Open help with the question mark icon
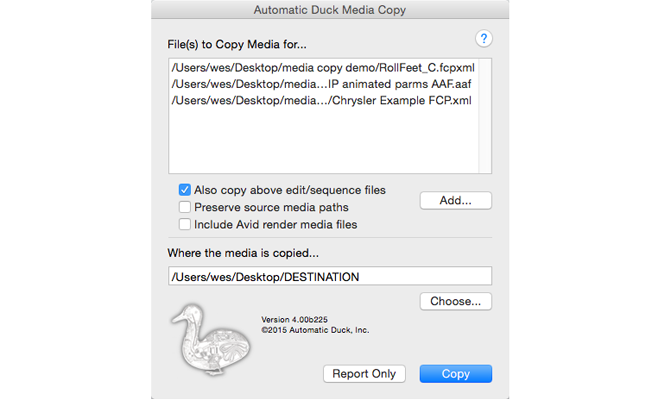652x400 pixels. (484, 39)
